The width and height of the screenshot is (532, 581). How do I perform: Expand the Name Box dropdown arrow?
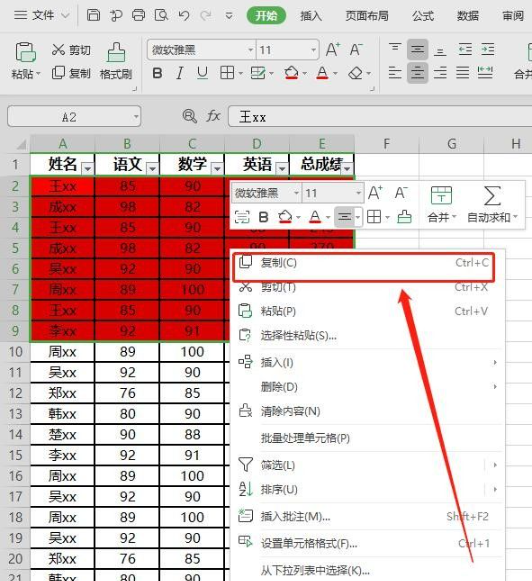(136, 117)
